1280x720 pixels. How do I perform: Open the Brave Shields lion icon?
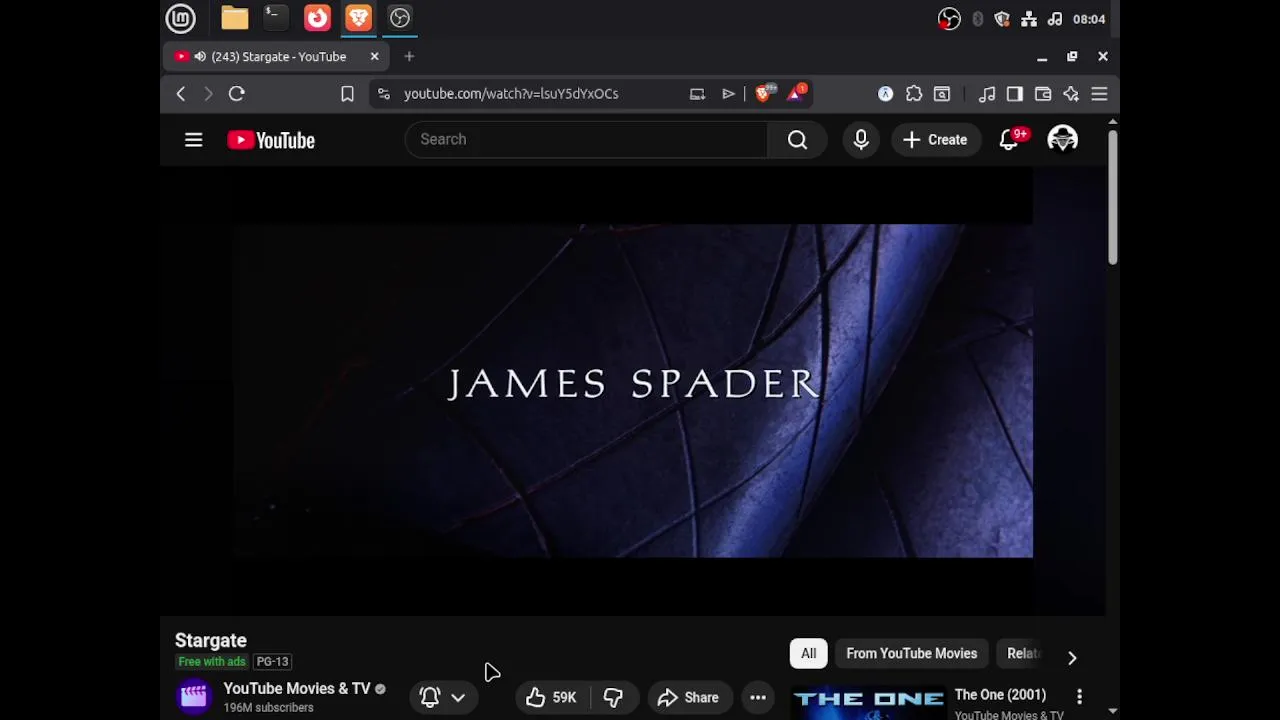(764, 94)
